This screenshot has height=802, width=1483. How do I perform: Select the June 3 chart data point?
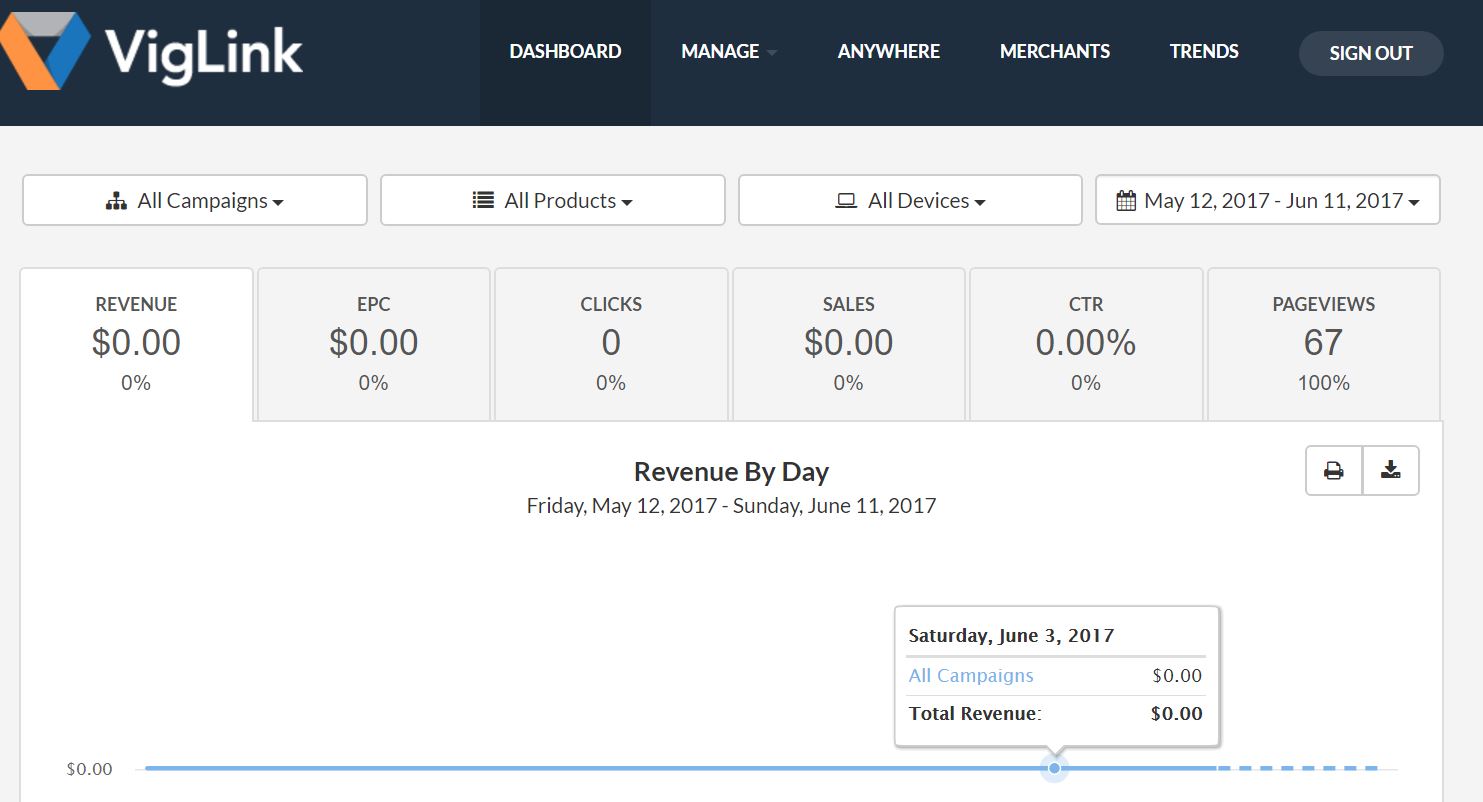tap(1054, 768)
